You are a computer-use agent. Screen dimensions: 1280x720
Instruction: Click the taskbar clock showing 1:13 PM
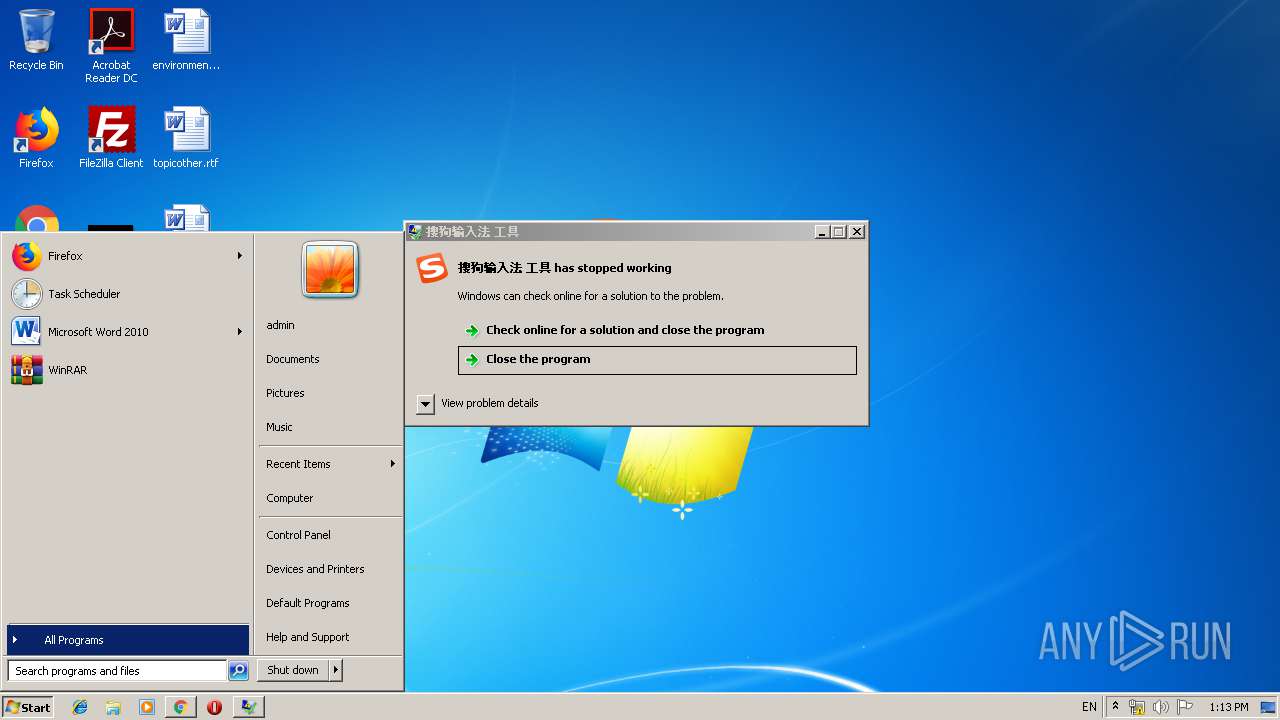[1229, 707]
